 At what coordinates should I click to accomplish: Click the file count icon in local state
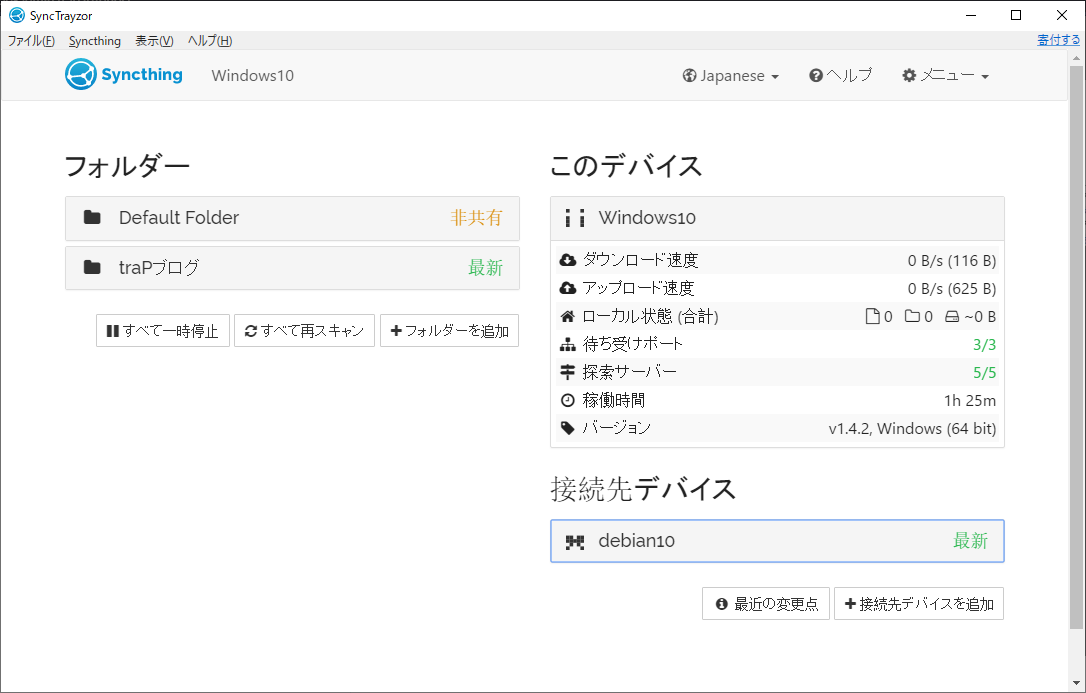point(873,316)
